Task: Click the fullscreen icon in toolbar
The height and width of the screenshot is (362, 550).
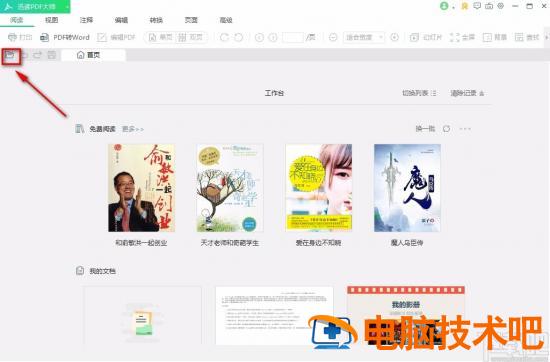Action: (455, 37)
